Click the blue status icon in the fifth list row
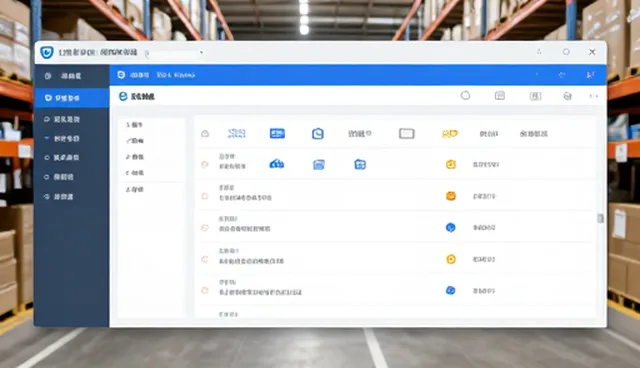 point(451,290)
